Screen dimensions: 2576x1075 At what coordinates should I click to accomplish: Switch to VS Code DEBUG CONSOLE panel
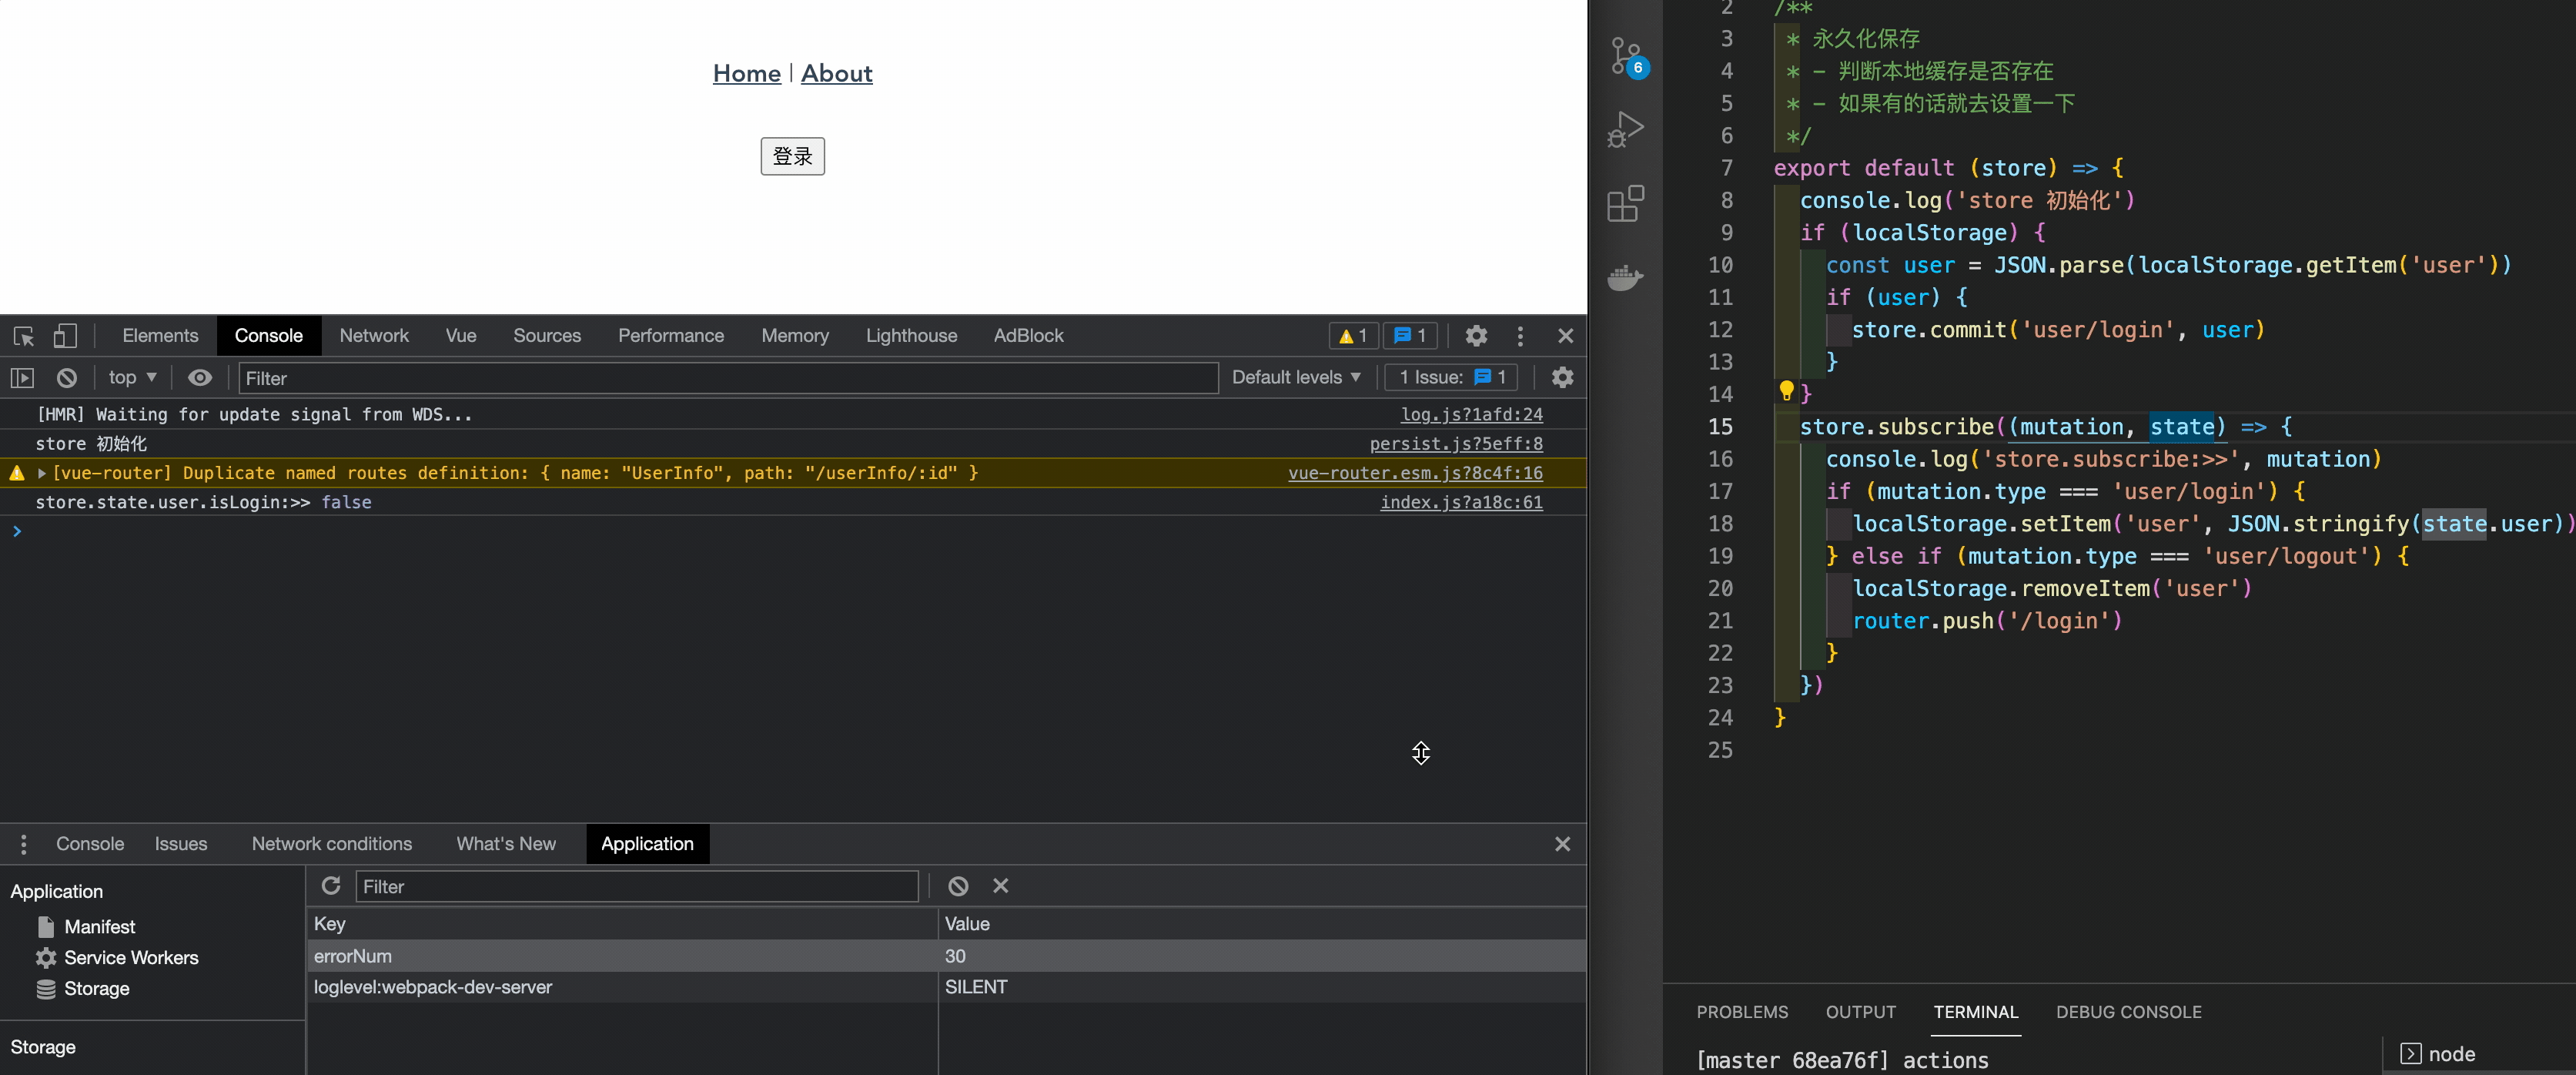pyautogui.click(x=2129, y=1012)
